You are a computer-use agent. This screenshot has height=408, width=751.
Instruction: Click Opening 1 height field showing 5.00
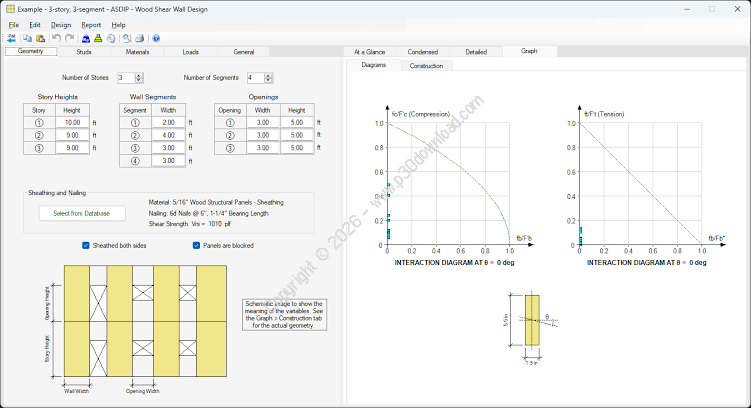297,123
